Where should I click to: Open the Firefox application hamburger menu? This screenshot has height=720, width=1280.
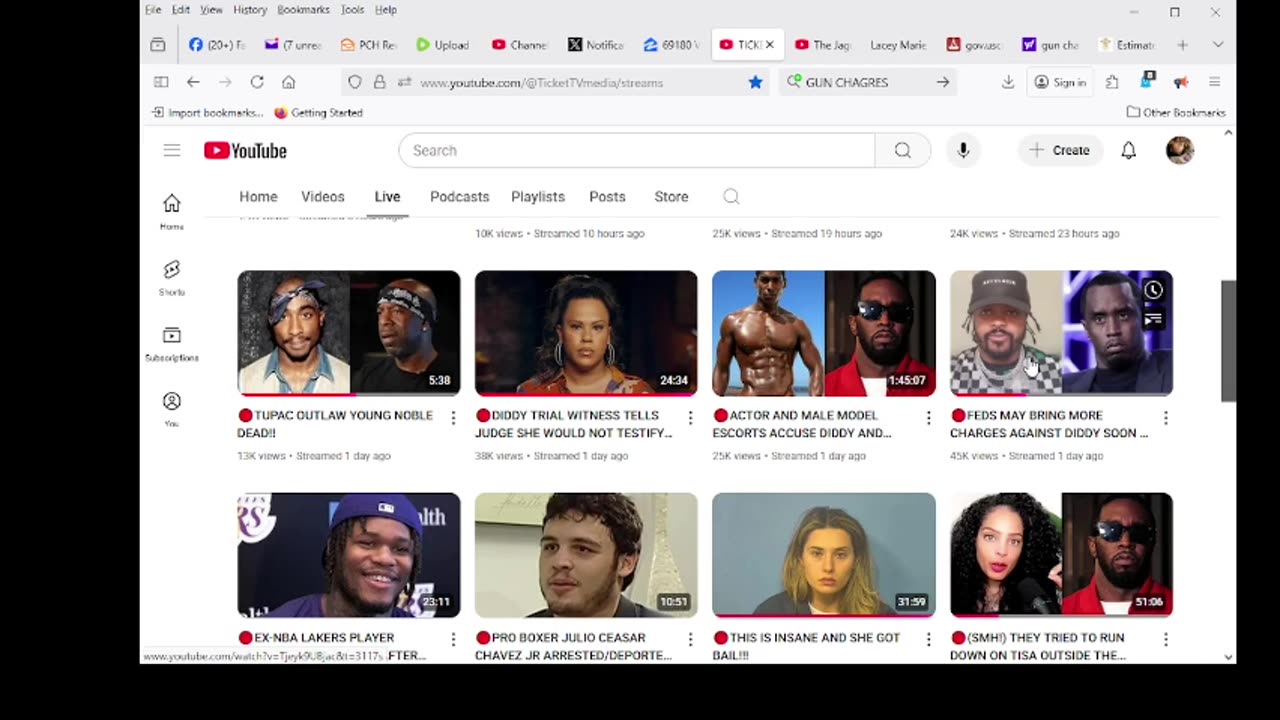coord(1215,82)
